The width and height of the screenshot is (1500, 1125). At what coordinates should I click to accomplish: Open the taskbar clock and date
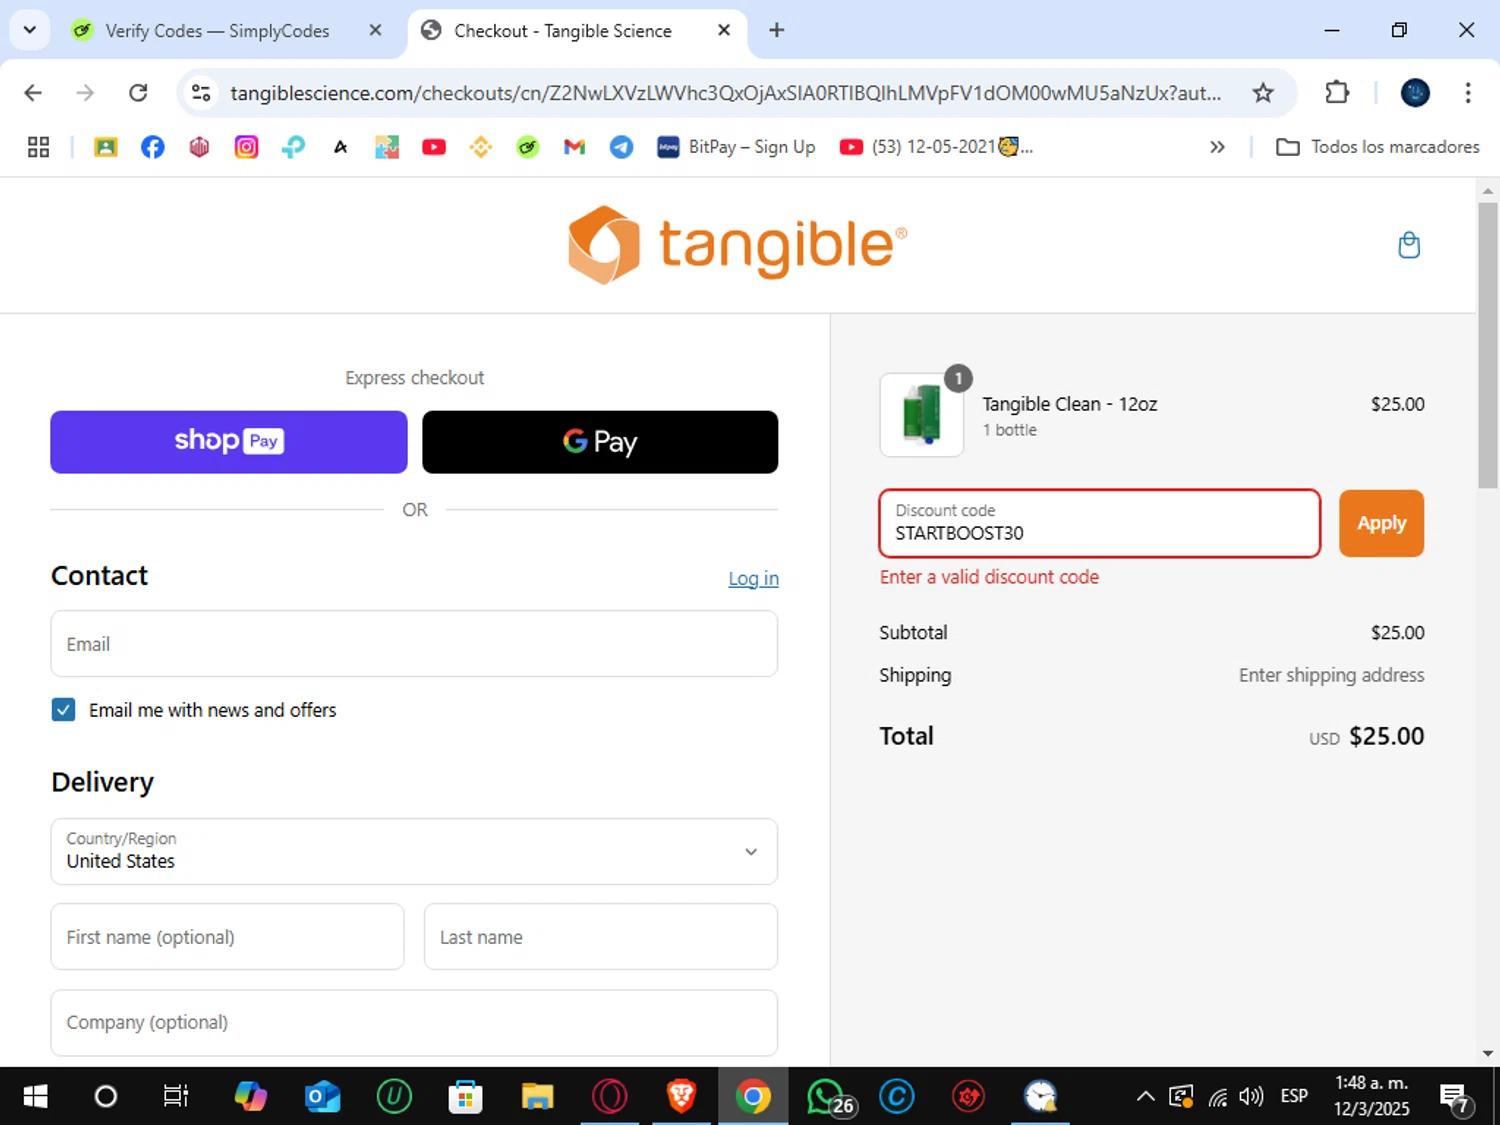(x=1371, y=1096)
